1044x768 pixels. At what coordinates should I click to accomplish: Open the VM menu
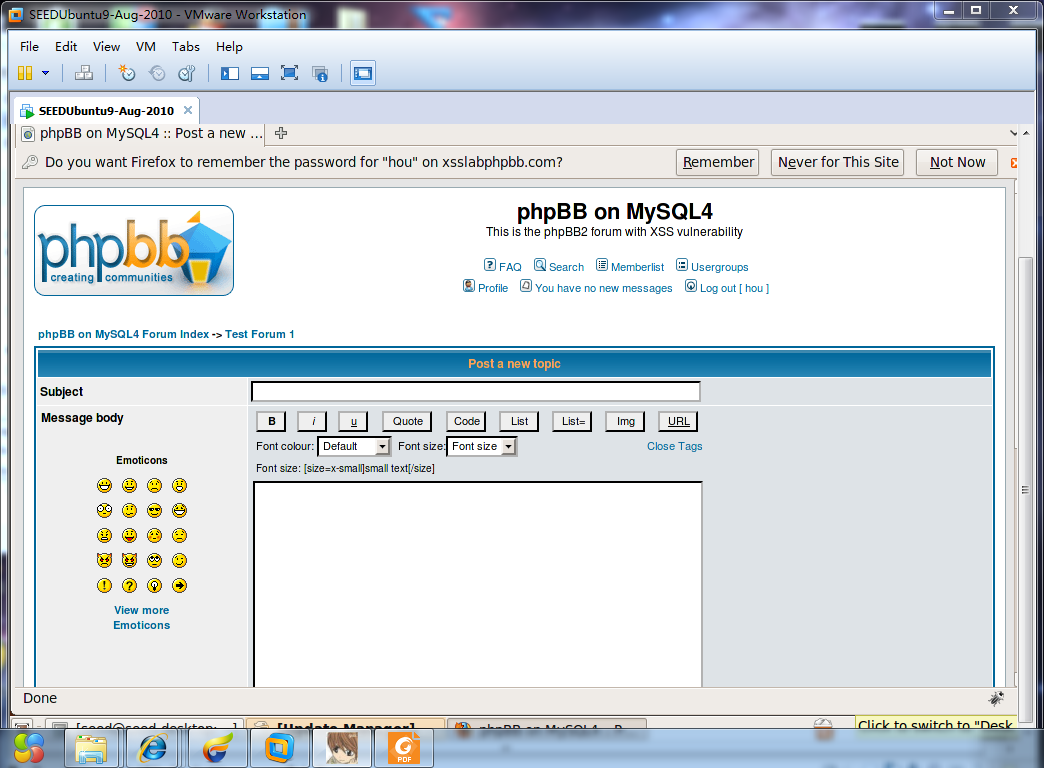tap(146, 47)
